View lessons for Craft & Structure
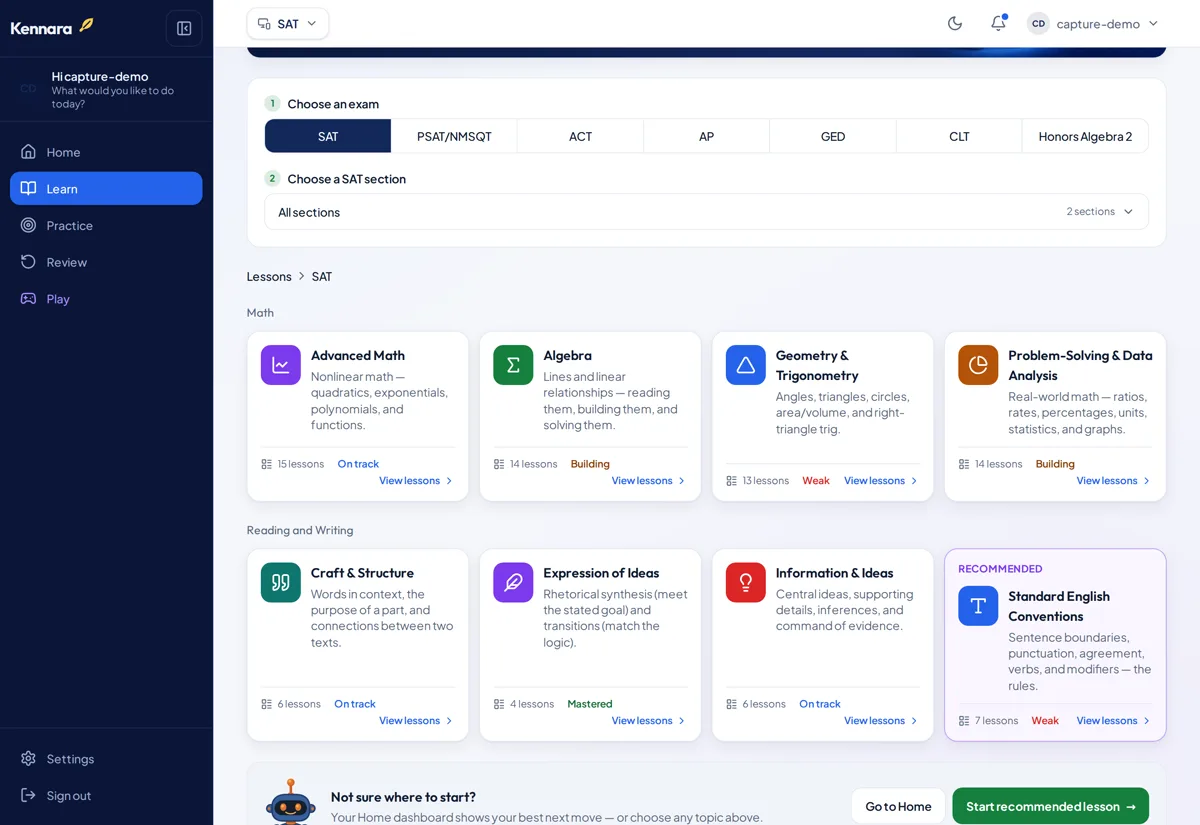Viewport: 1200px width, 825px height. pyautogui.click(x=416, y=721)
